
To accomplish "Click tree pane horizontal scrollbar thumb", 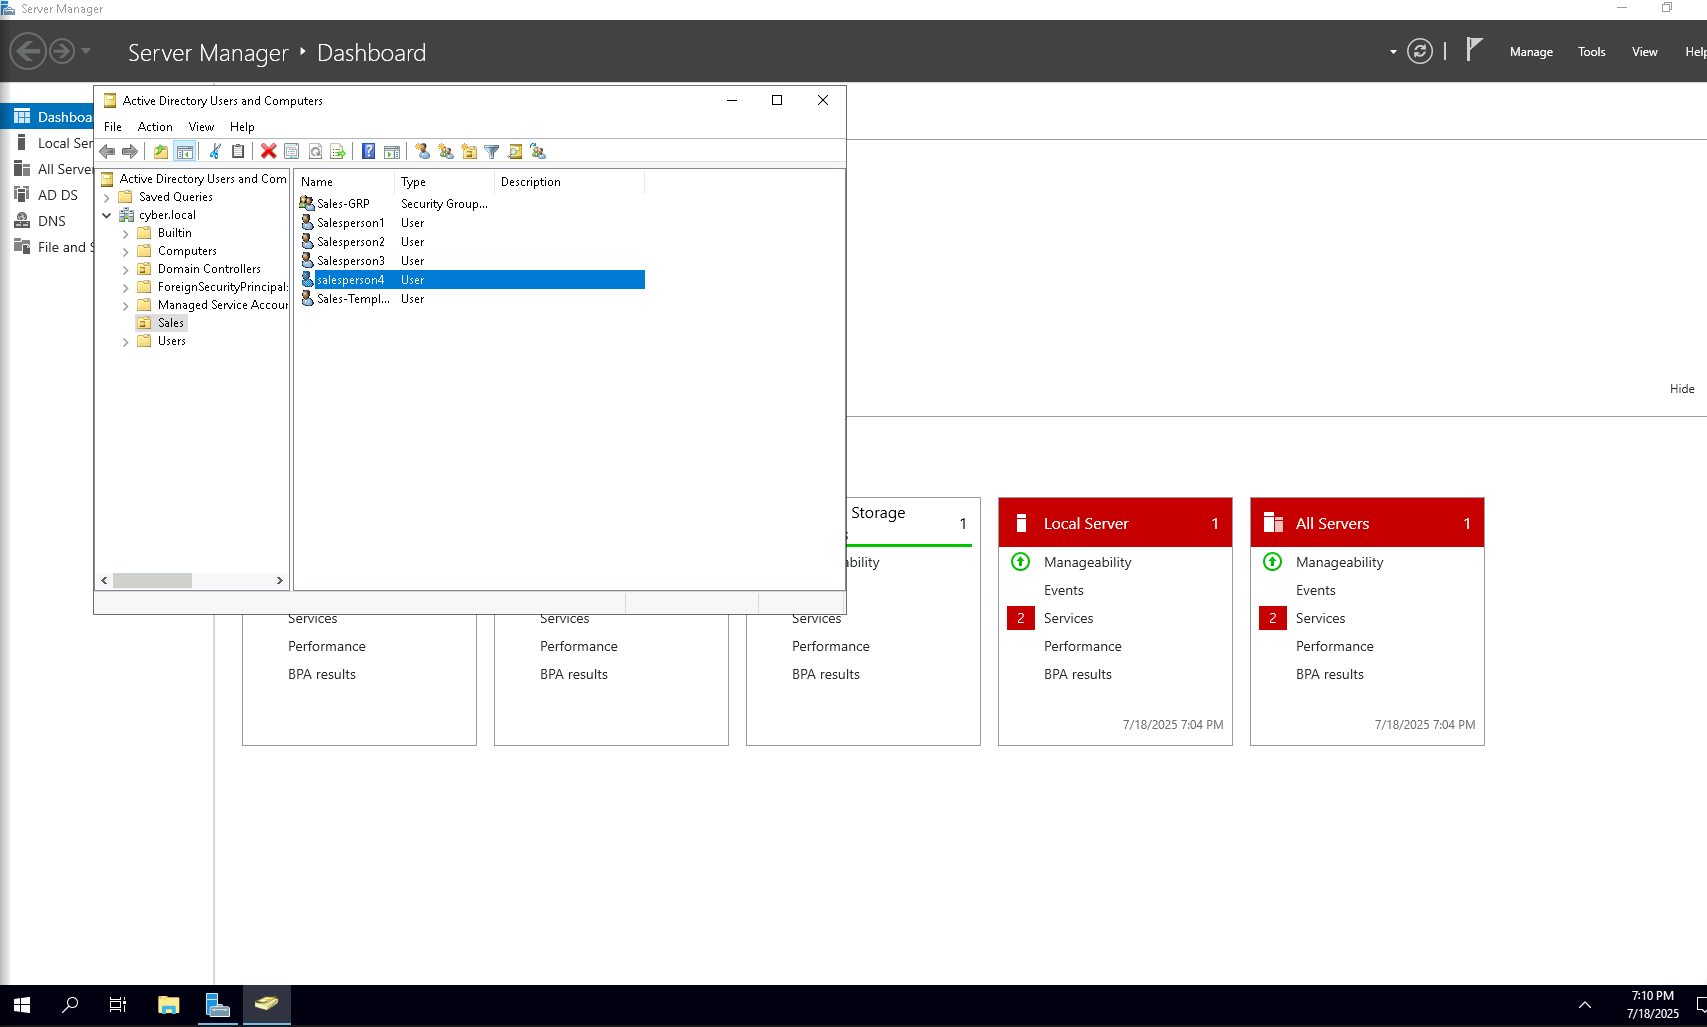I will pyautogui.click(x=152, y=580).
